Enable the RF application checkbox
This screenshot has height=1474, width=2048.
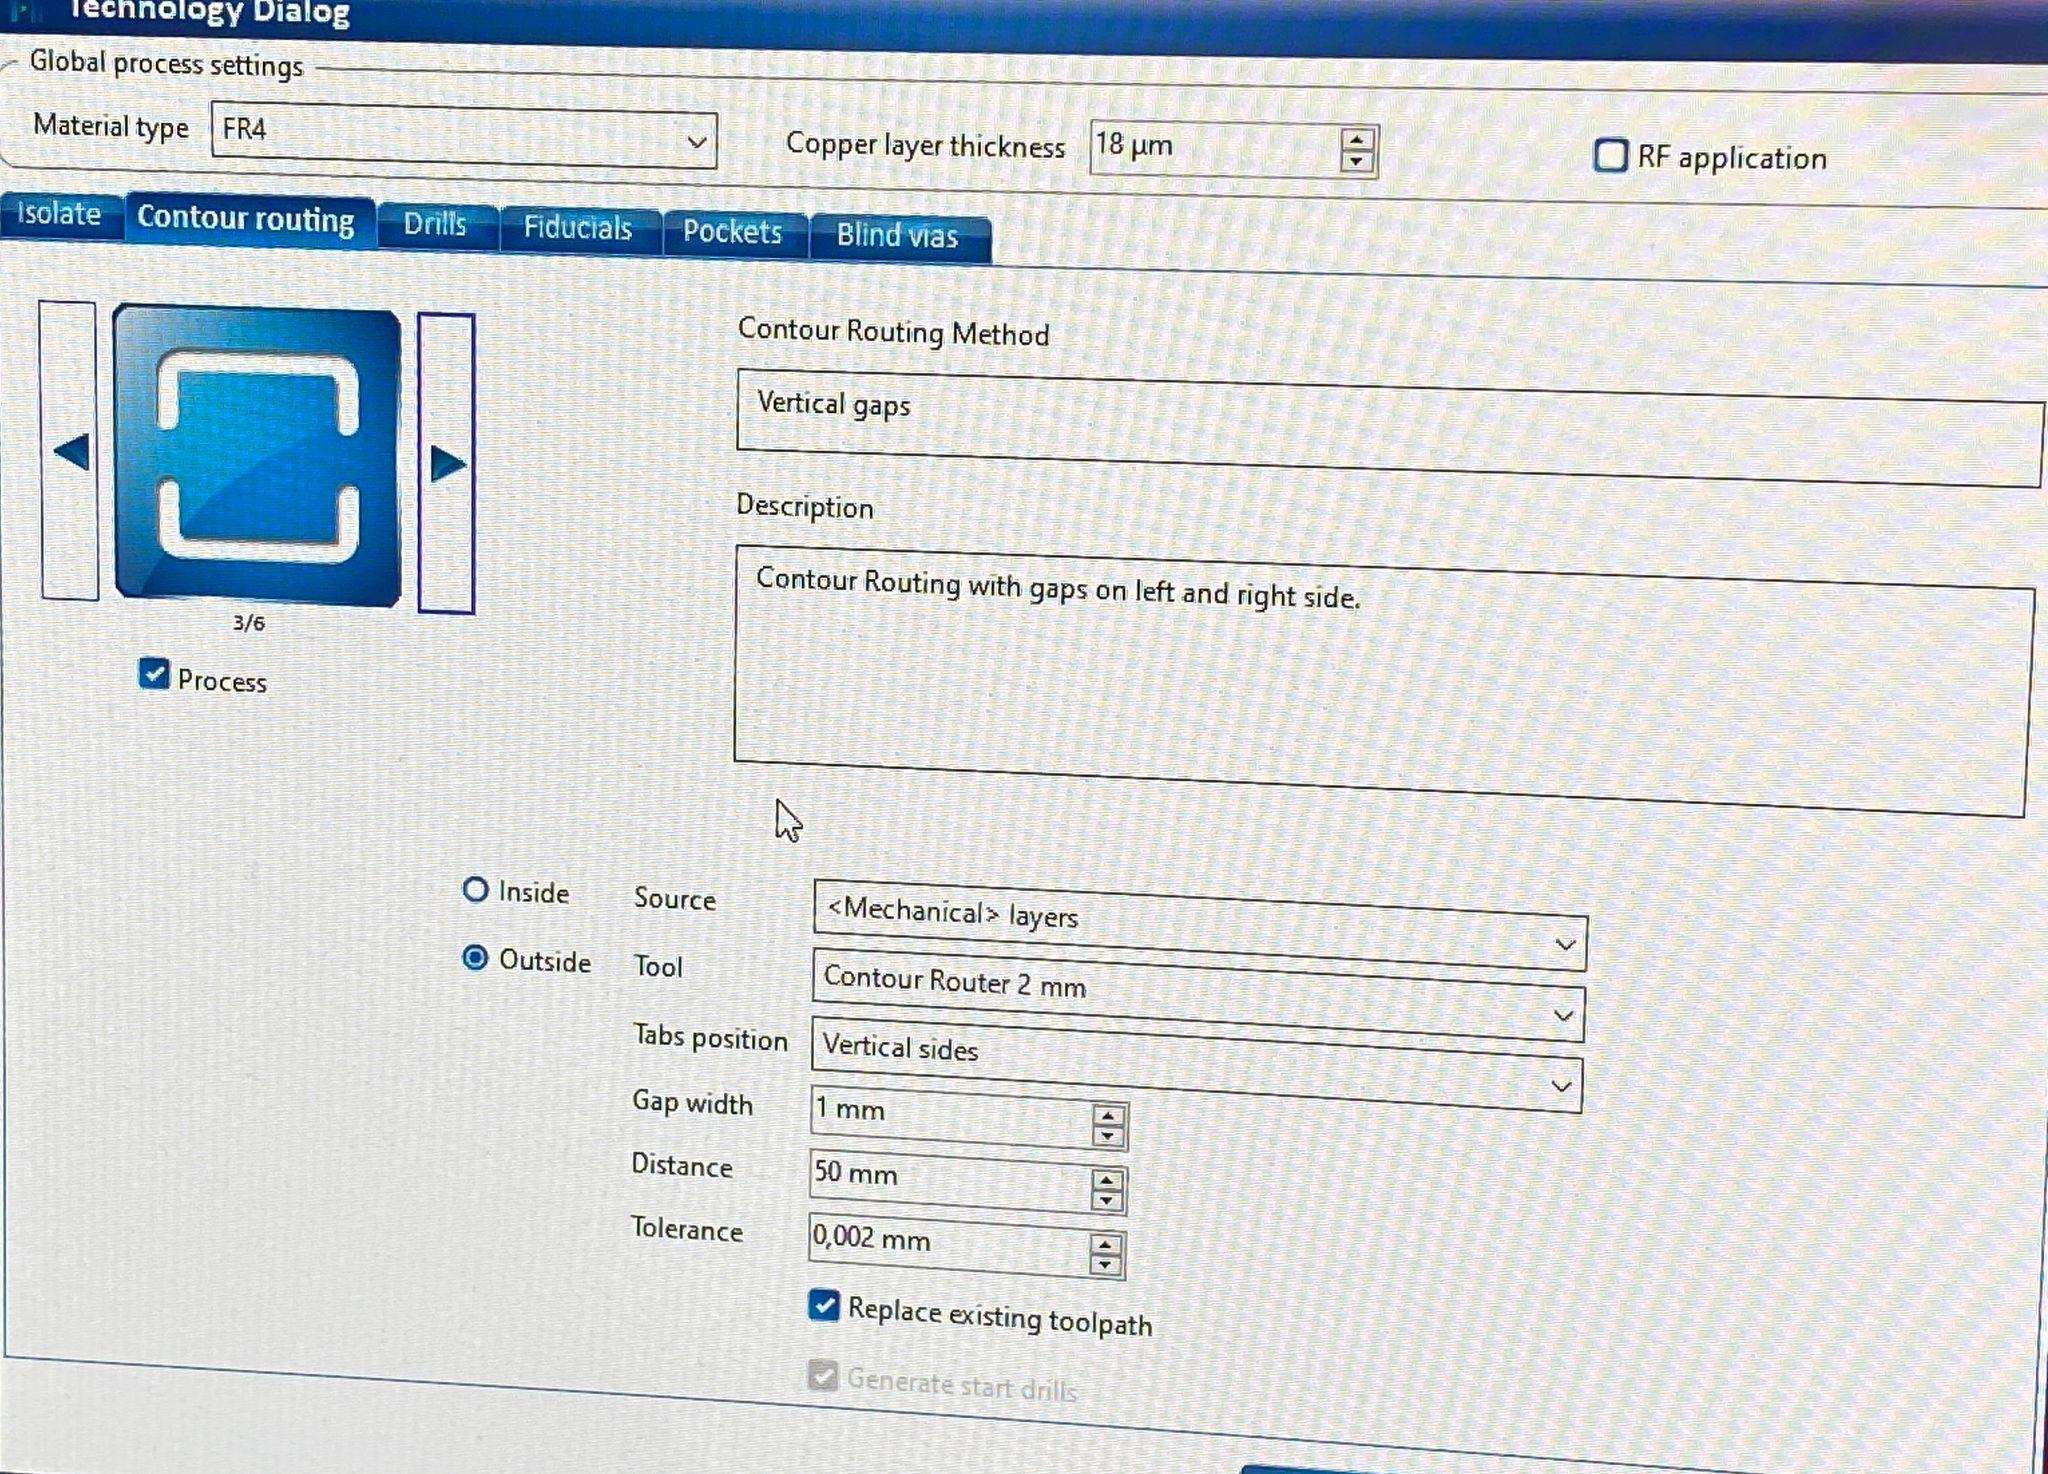1610,156
